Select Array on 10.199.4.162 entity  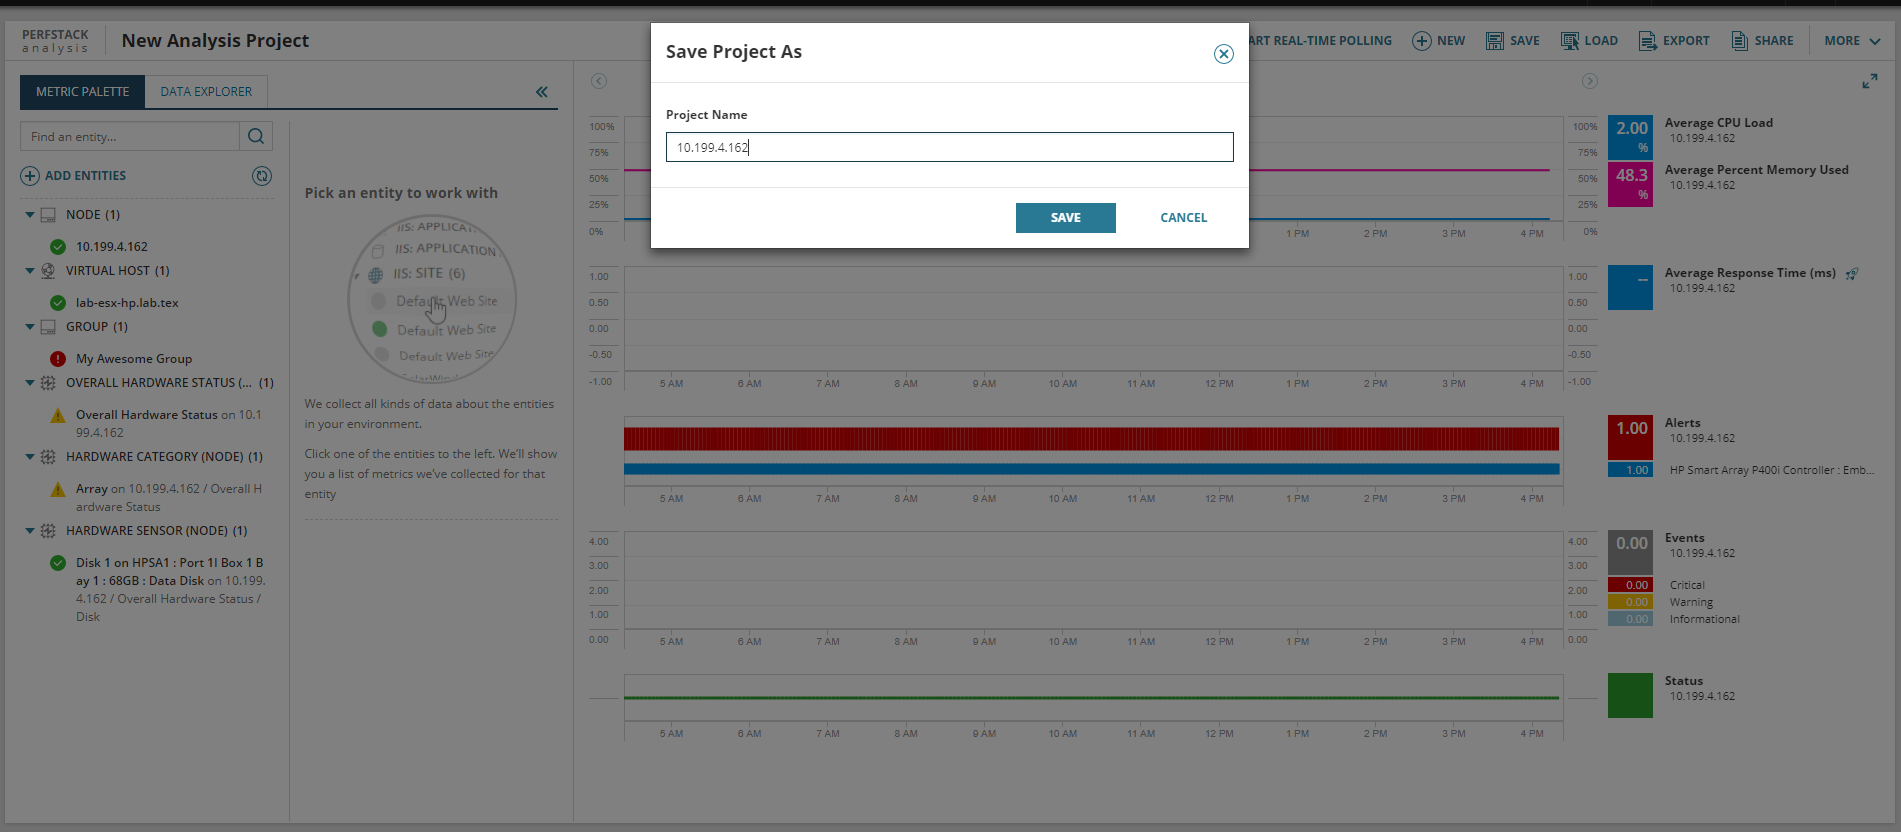(x=168, y=498)
